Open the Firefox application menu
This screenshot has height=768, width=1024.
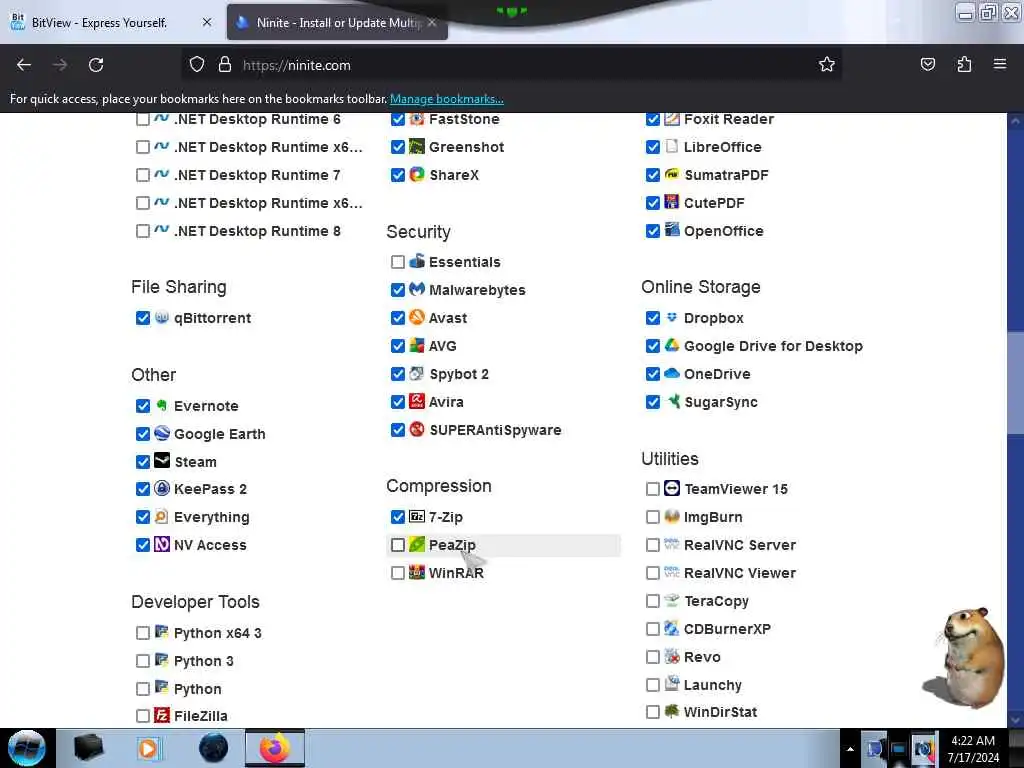click(x=1000, y=65)
